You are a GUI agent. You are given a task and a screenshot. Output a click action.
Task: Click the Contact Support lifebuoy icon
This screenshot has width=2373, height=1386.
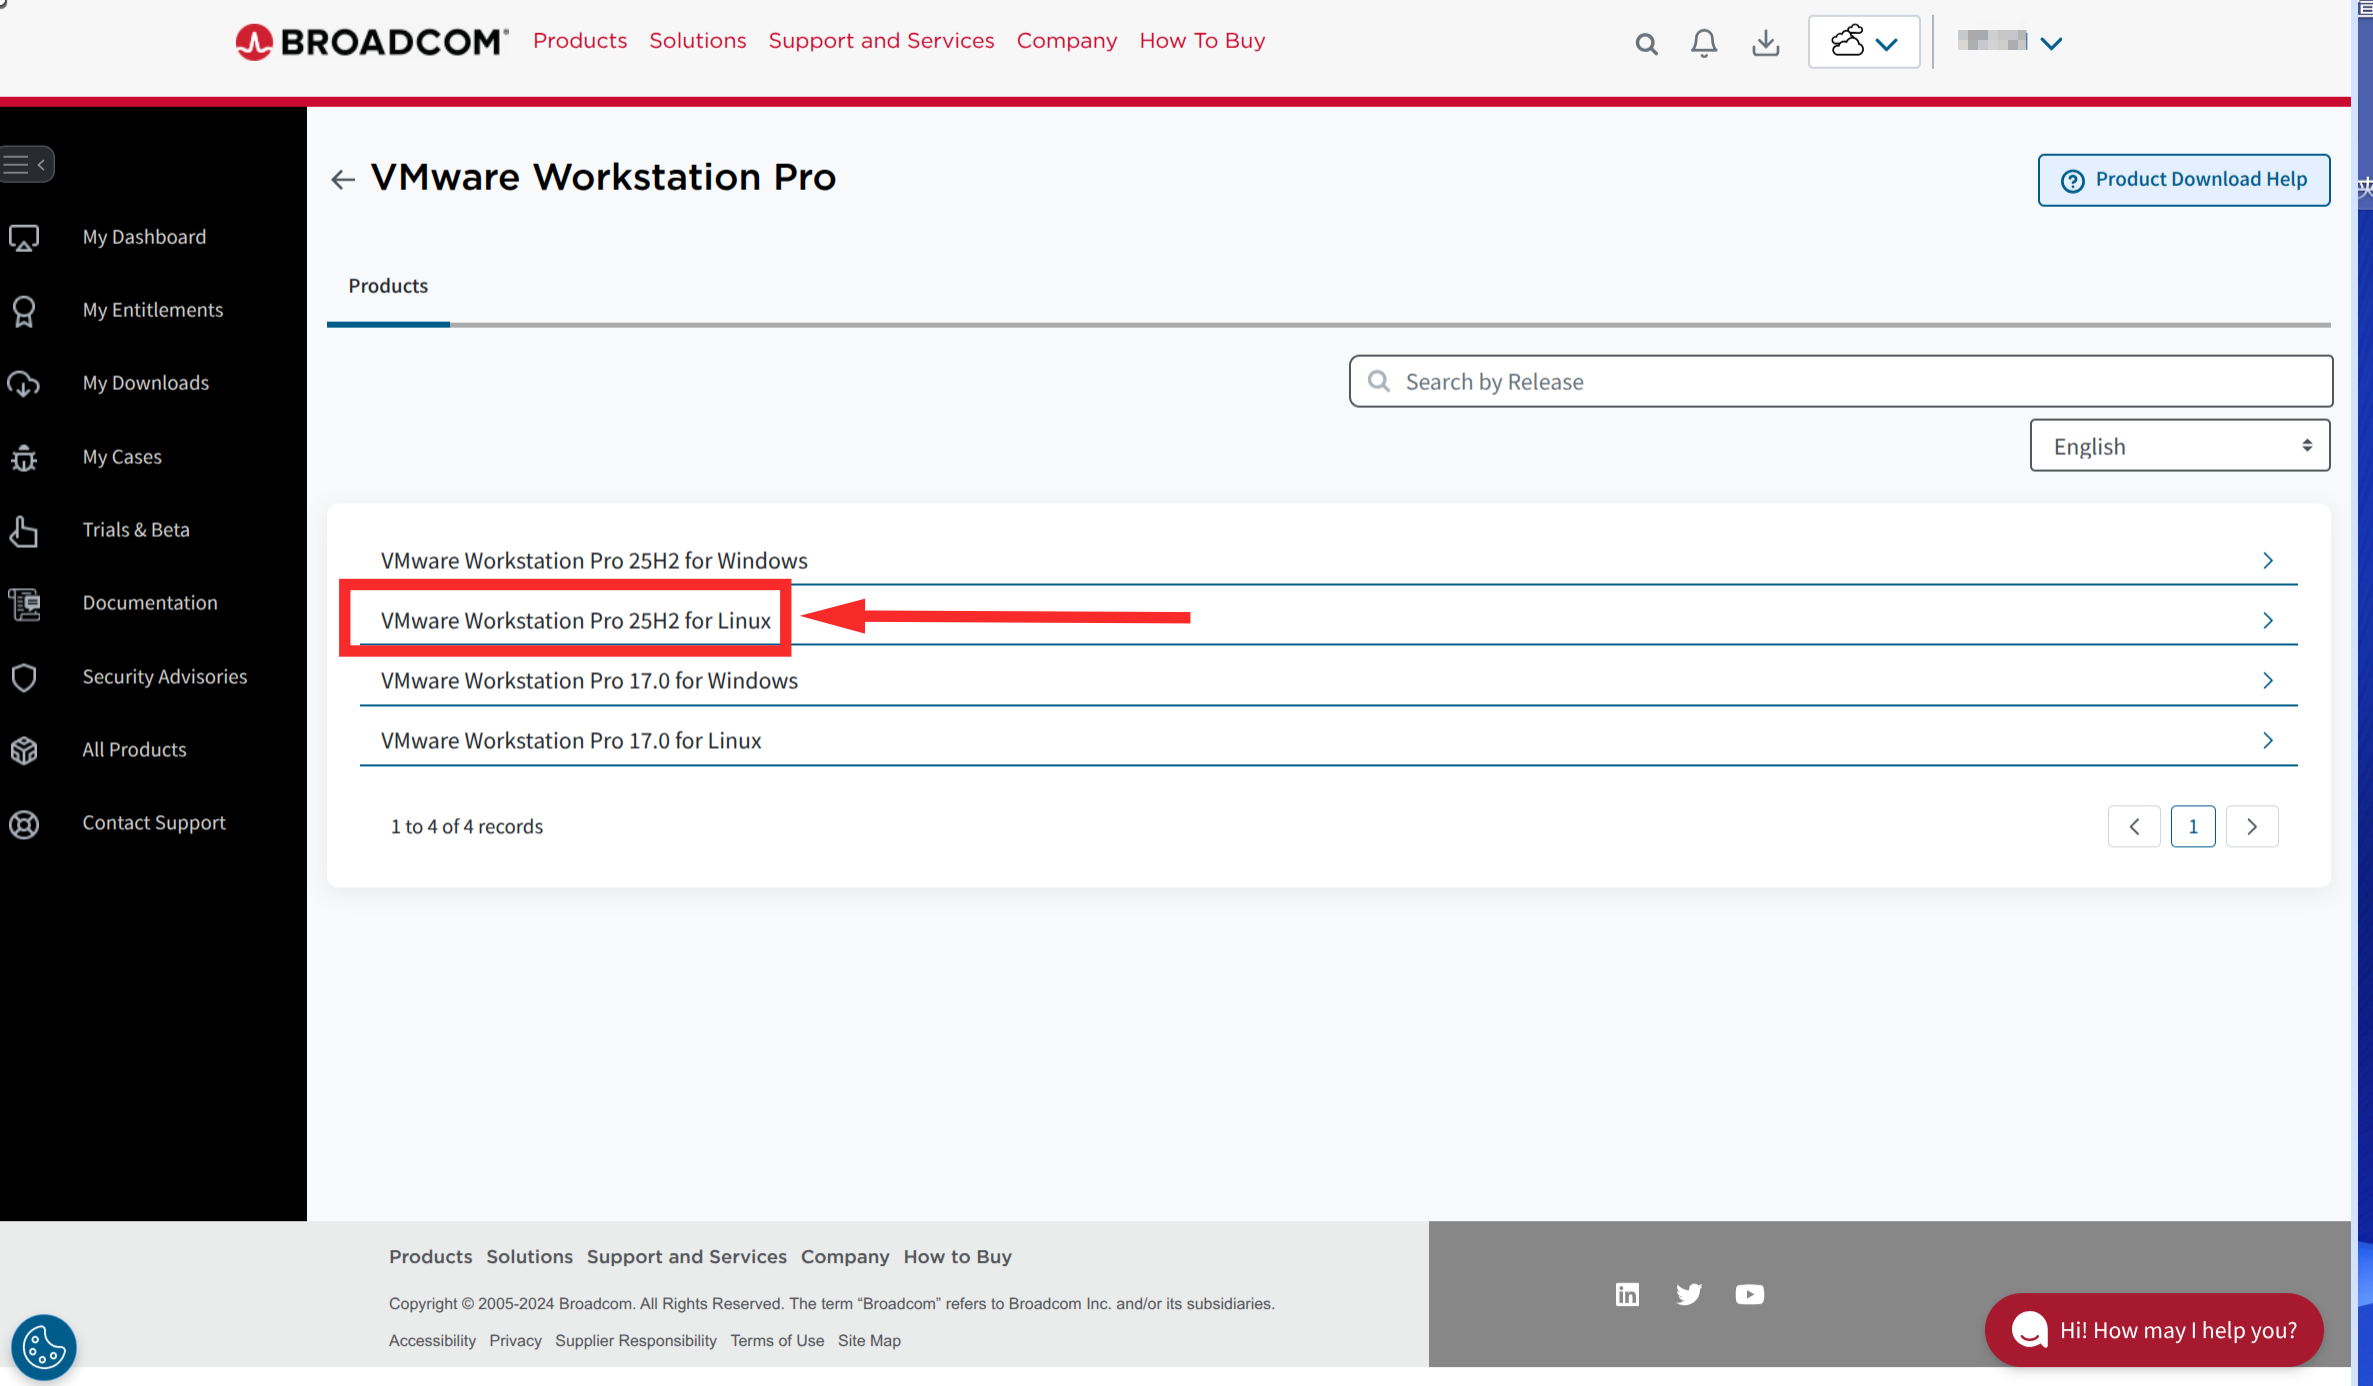coord(24,824)
